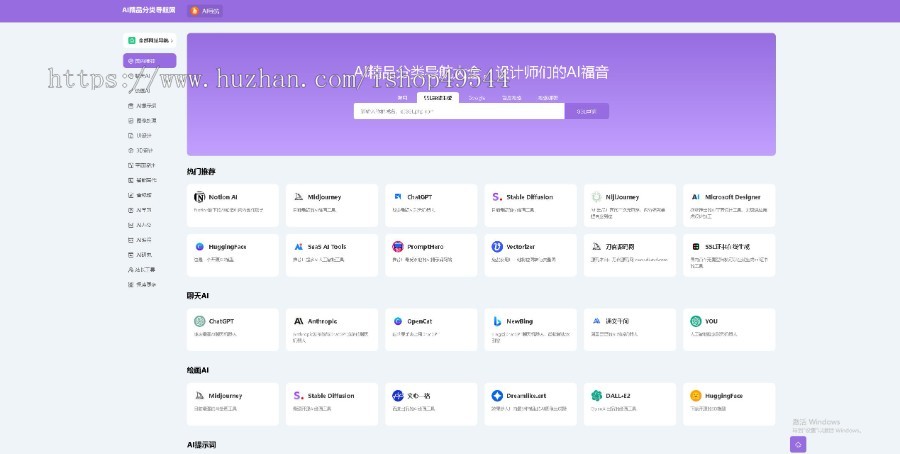Click the YOU card icon

[696, 321]
